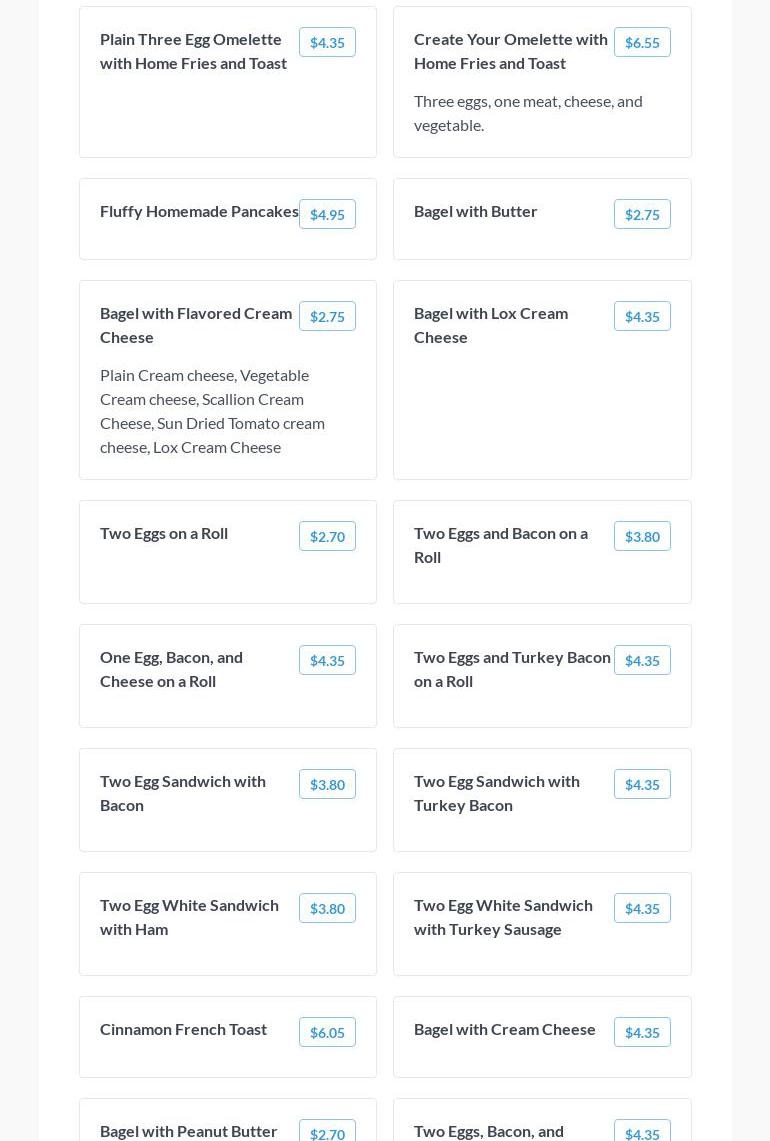Open Bagel with Flavored Cream Cheese item
This screenshot has height=1141, width=770.
(x=196, y=325)
